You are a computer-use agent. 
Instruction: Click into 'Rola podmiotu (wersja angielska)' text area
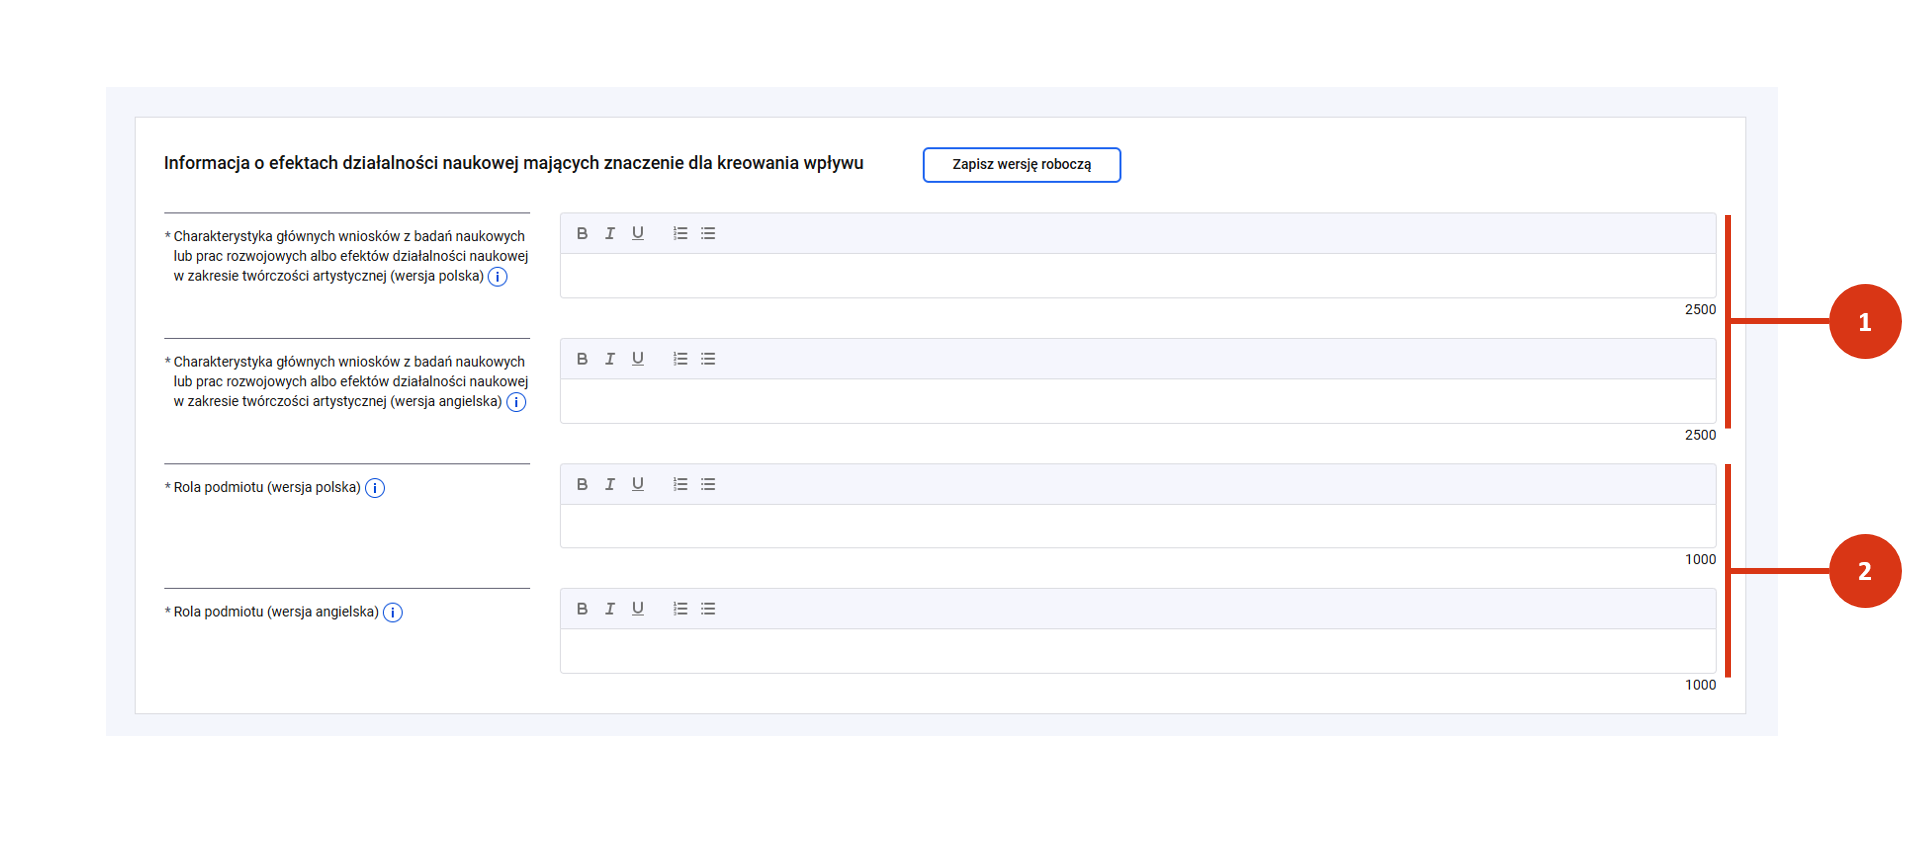(x=1137, y=651)
